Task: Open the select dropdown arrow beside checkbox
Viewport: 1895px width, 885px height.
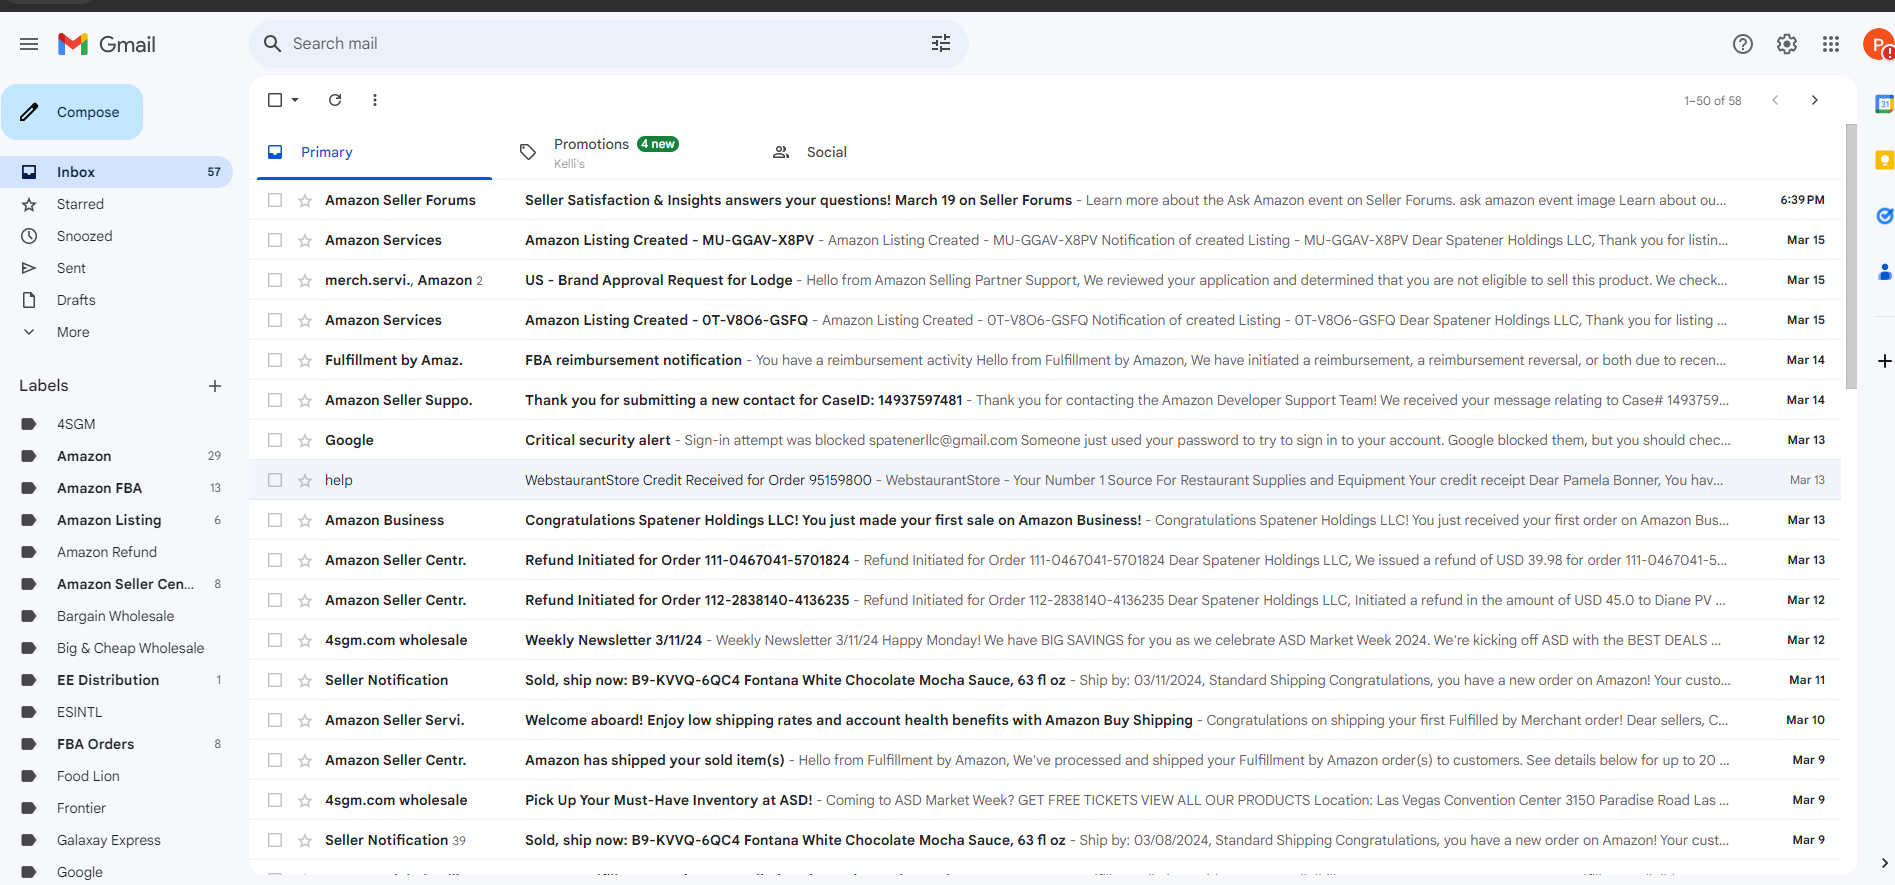Action: [295, 100]
